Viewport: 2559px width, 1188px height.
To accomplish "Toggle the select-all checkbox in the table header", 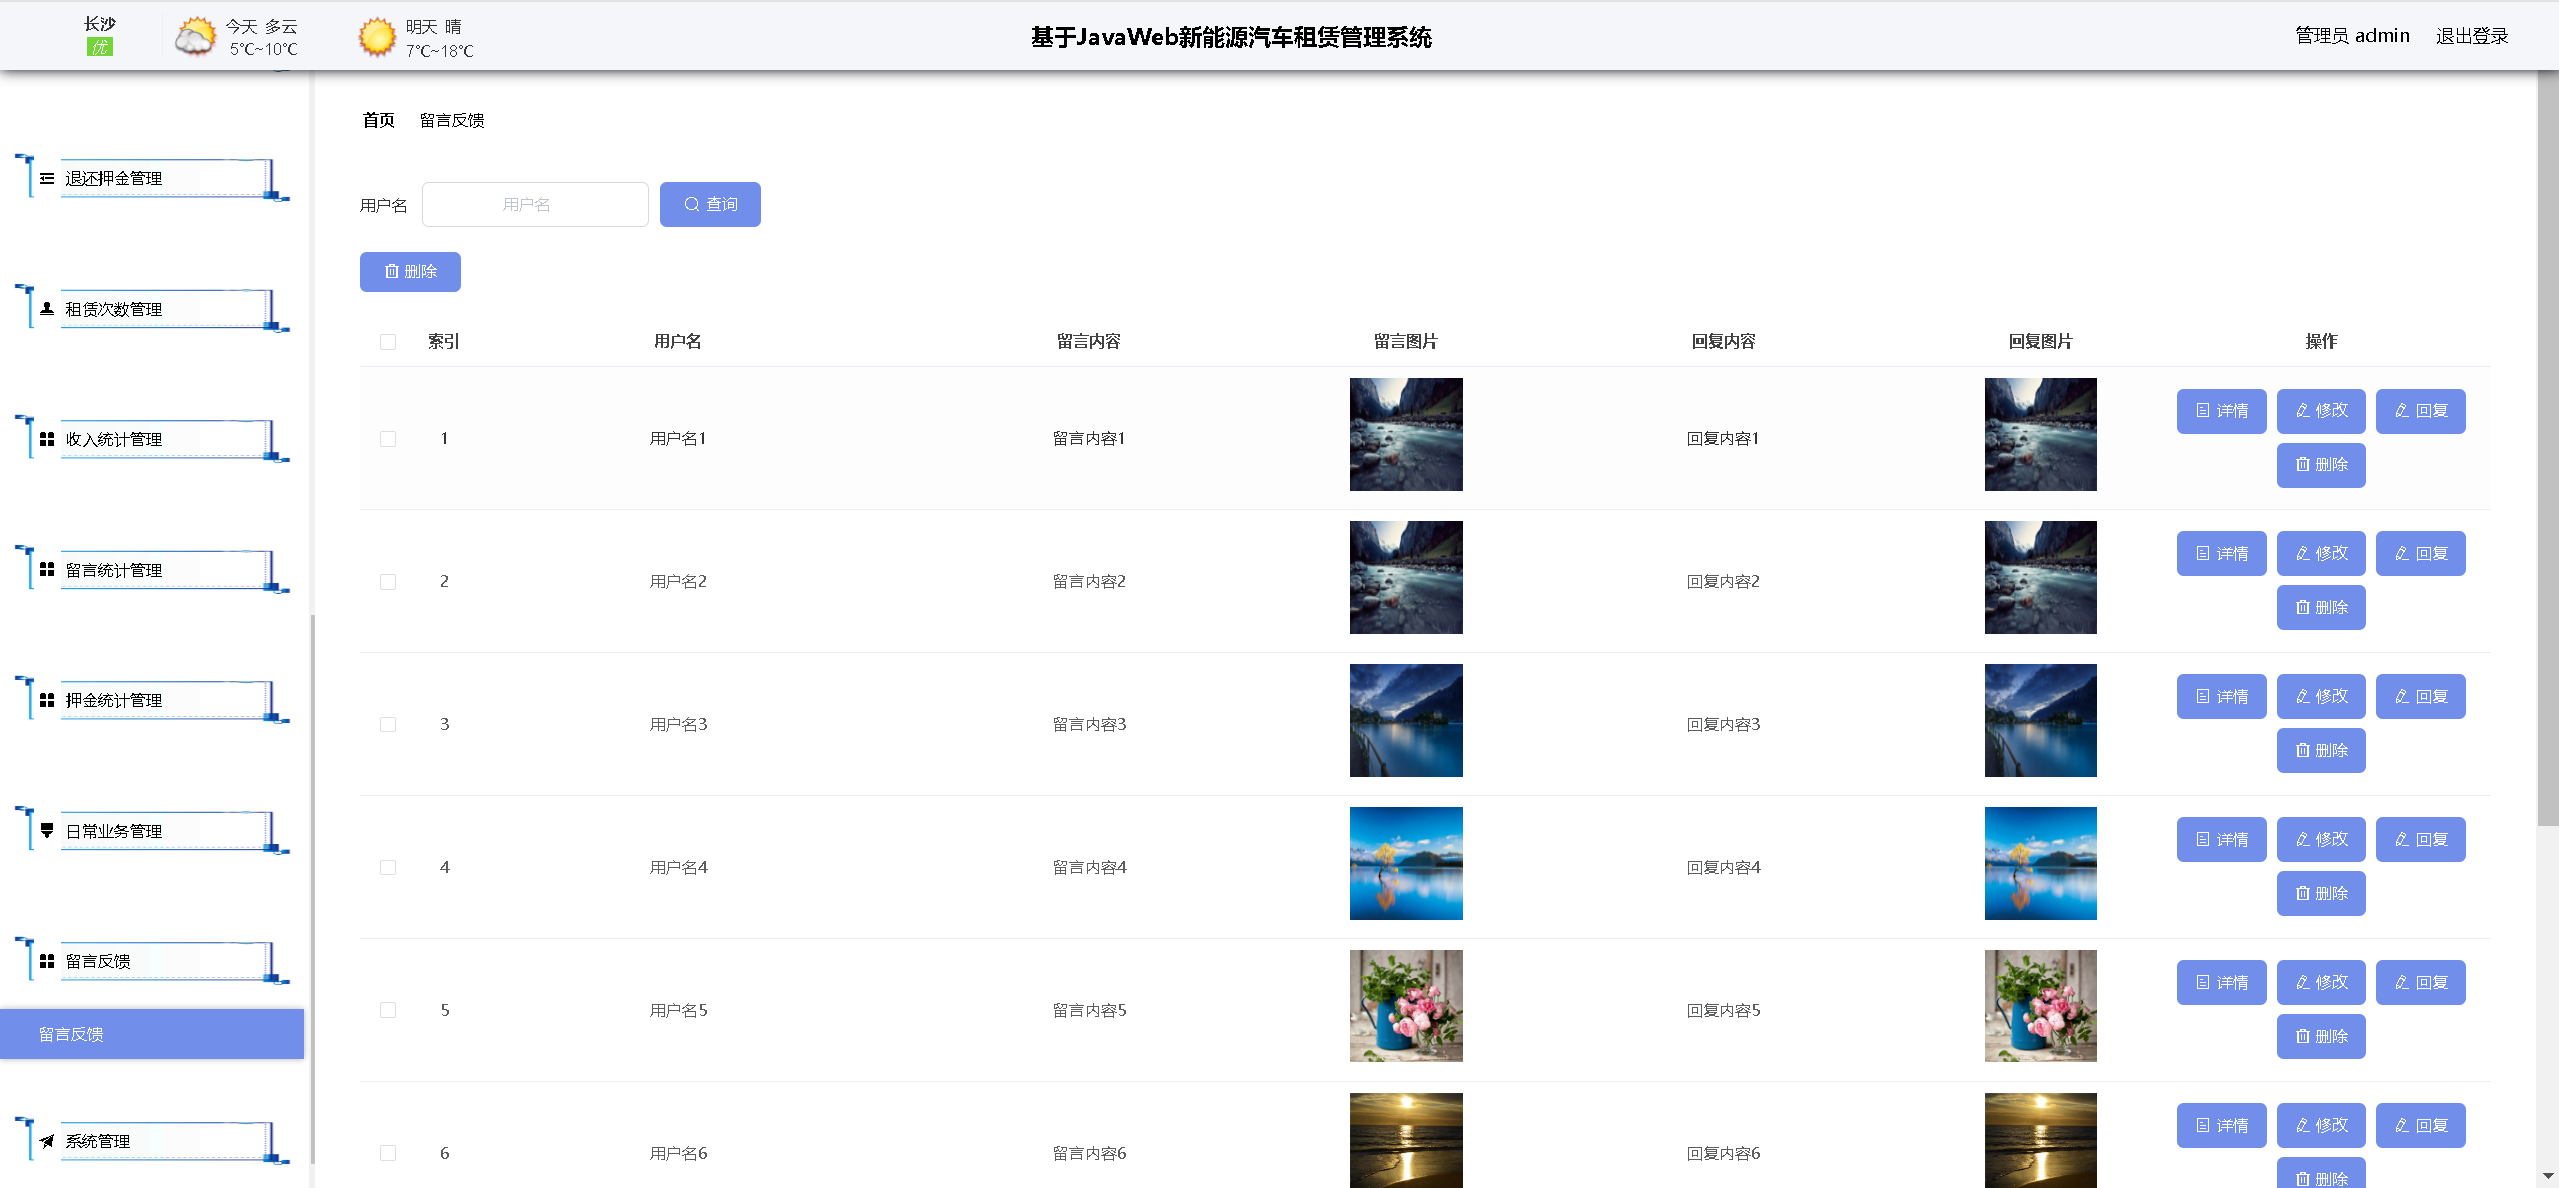I will tap(388, 342).
